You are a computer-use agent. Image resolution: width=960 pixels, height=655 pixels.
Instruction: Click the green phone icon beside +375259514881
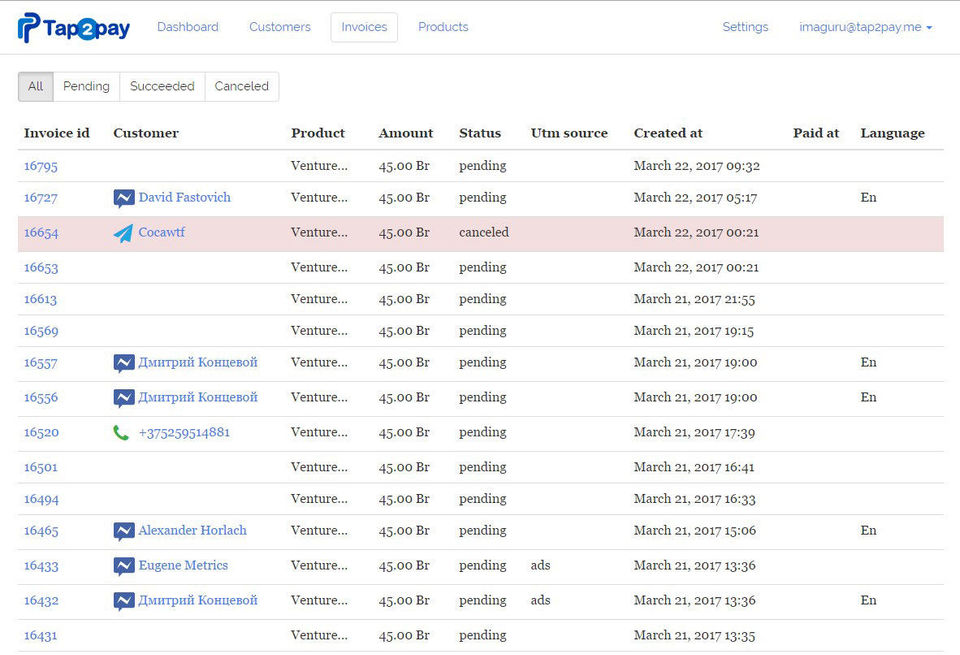click(x=121, y=433)
